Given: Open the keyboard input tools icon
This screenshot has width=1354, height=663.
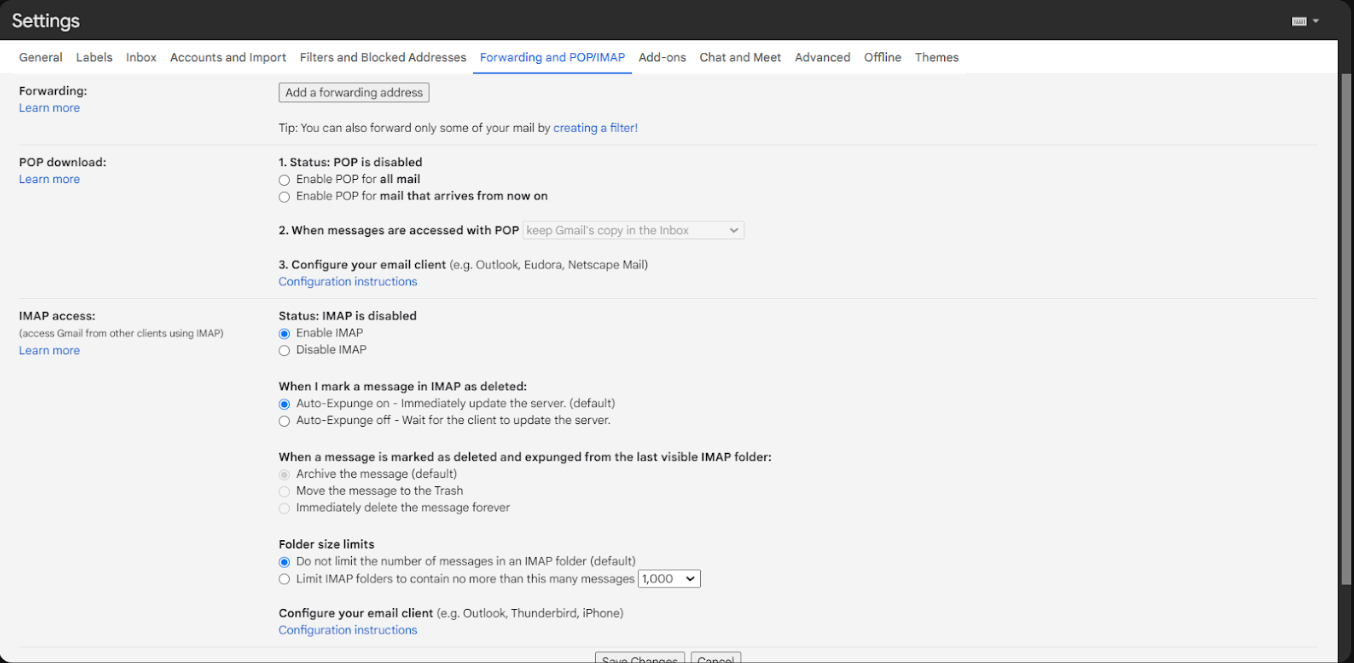Looking at the screenshot, I should tap(1299, 21).
